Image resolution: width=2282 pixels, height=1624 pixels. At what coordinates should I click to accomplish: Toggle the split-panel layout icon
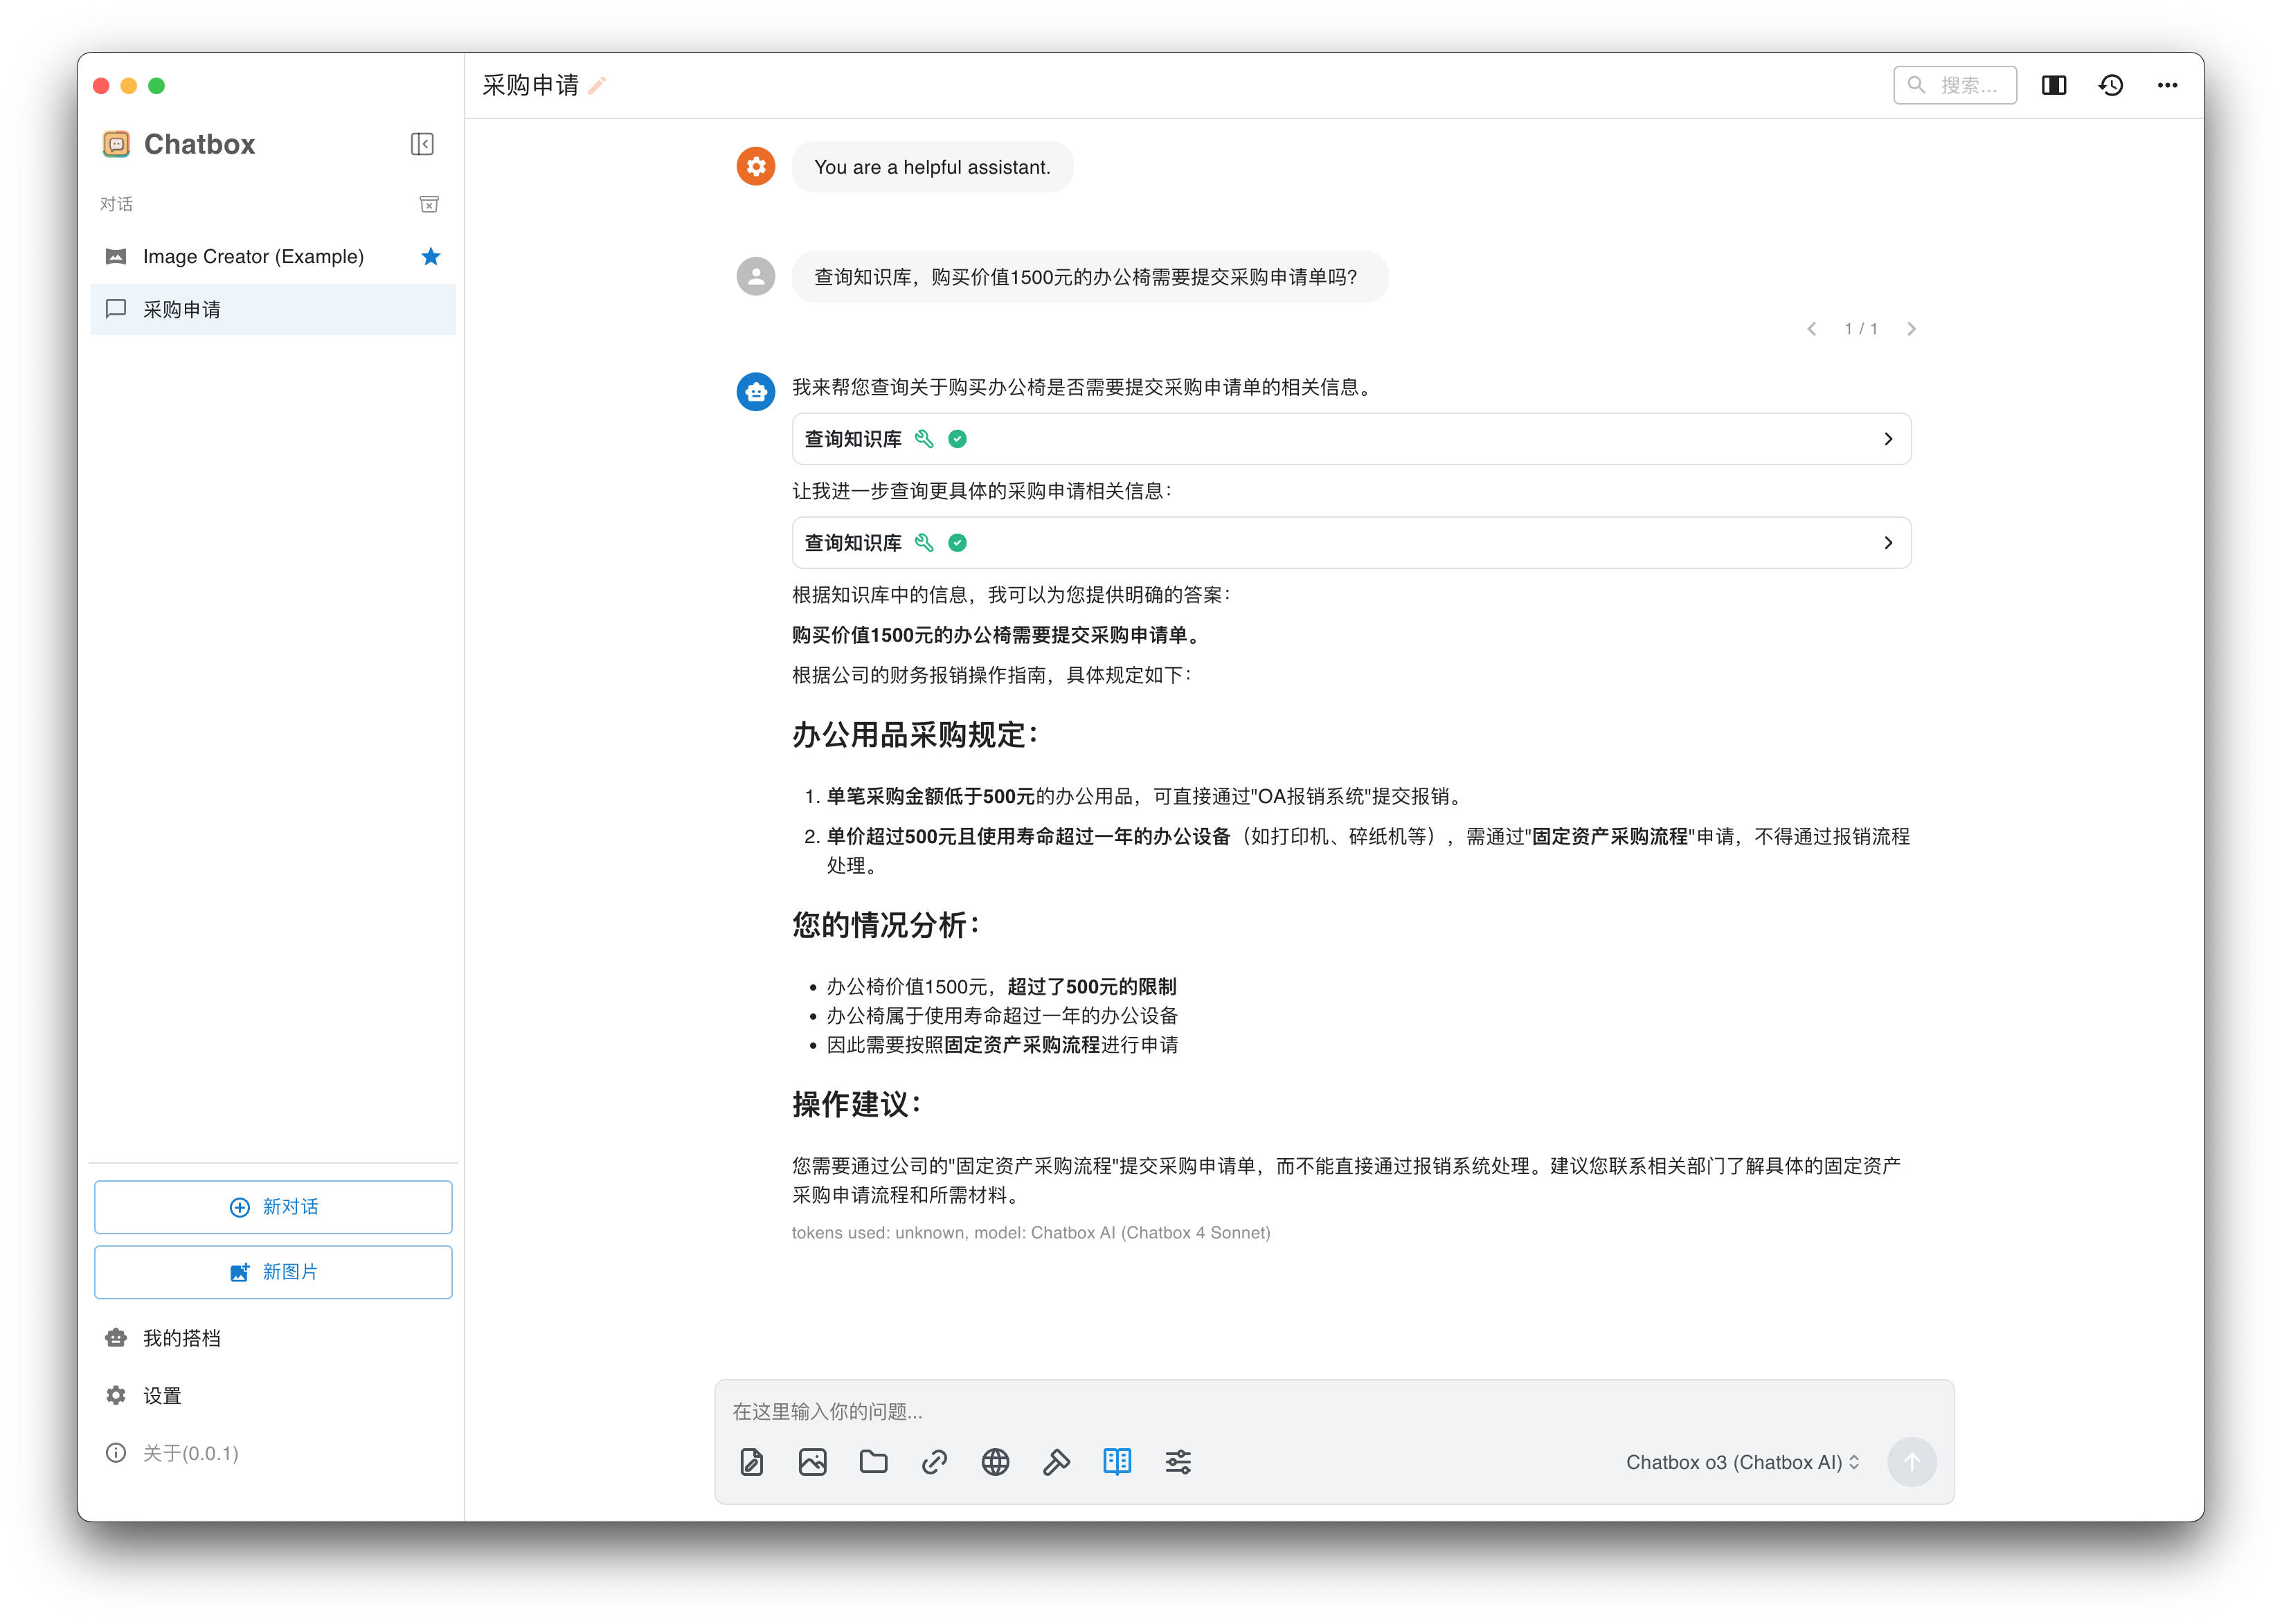click(2054, 86)
